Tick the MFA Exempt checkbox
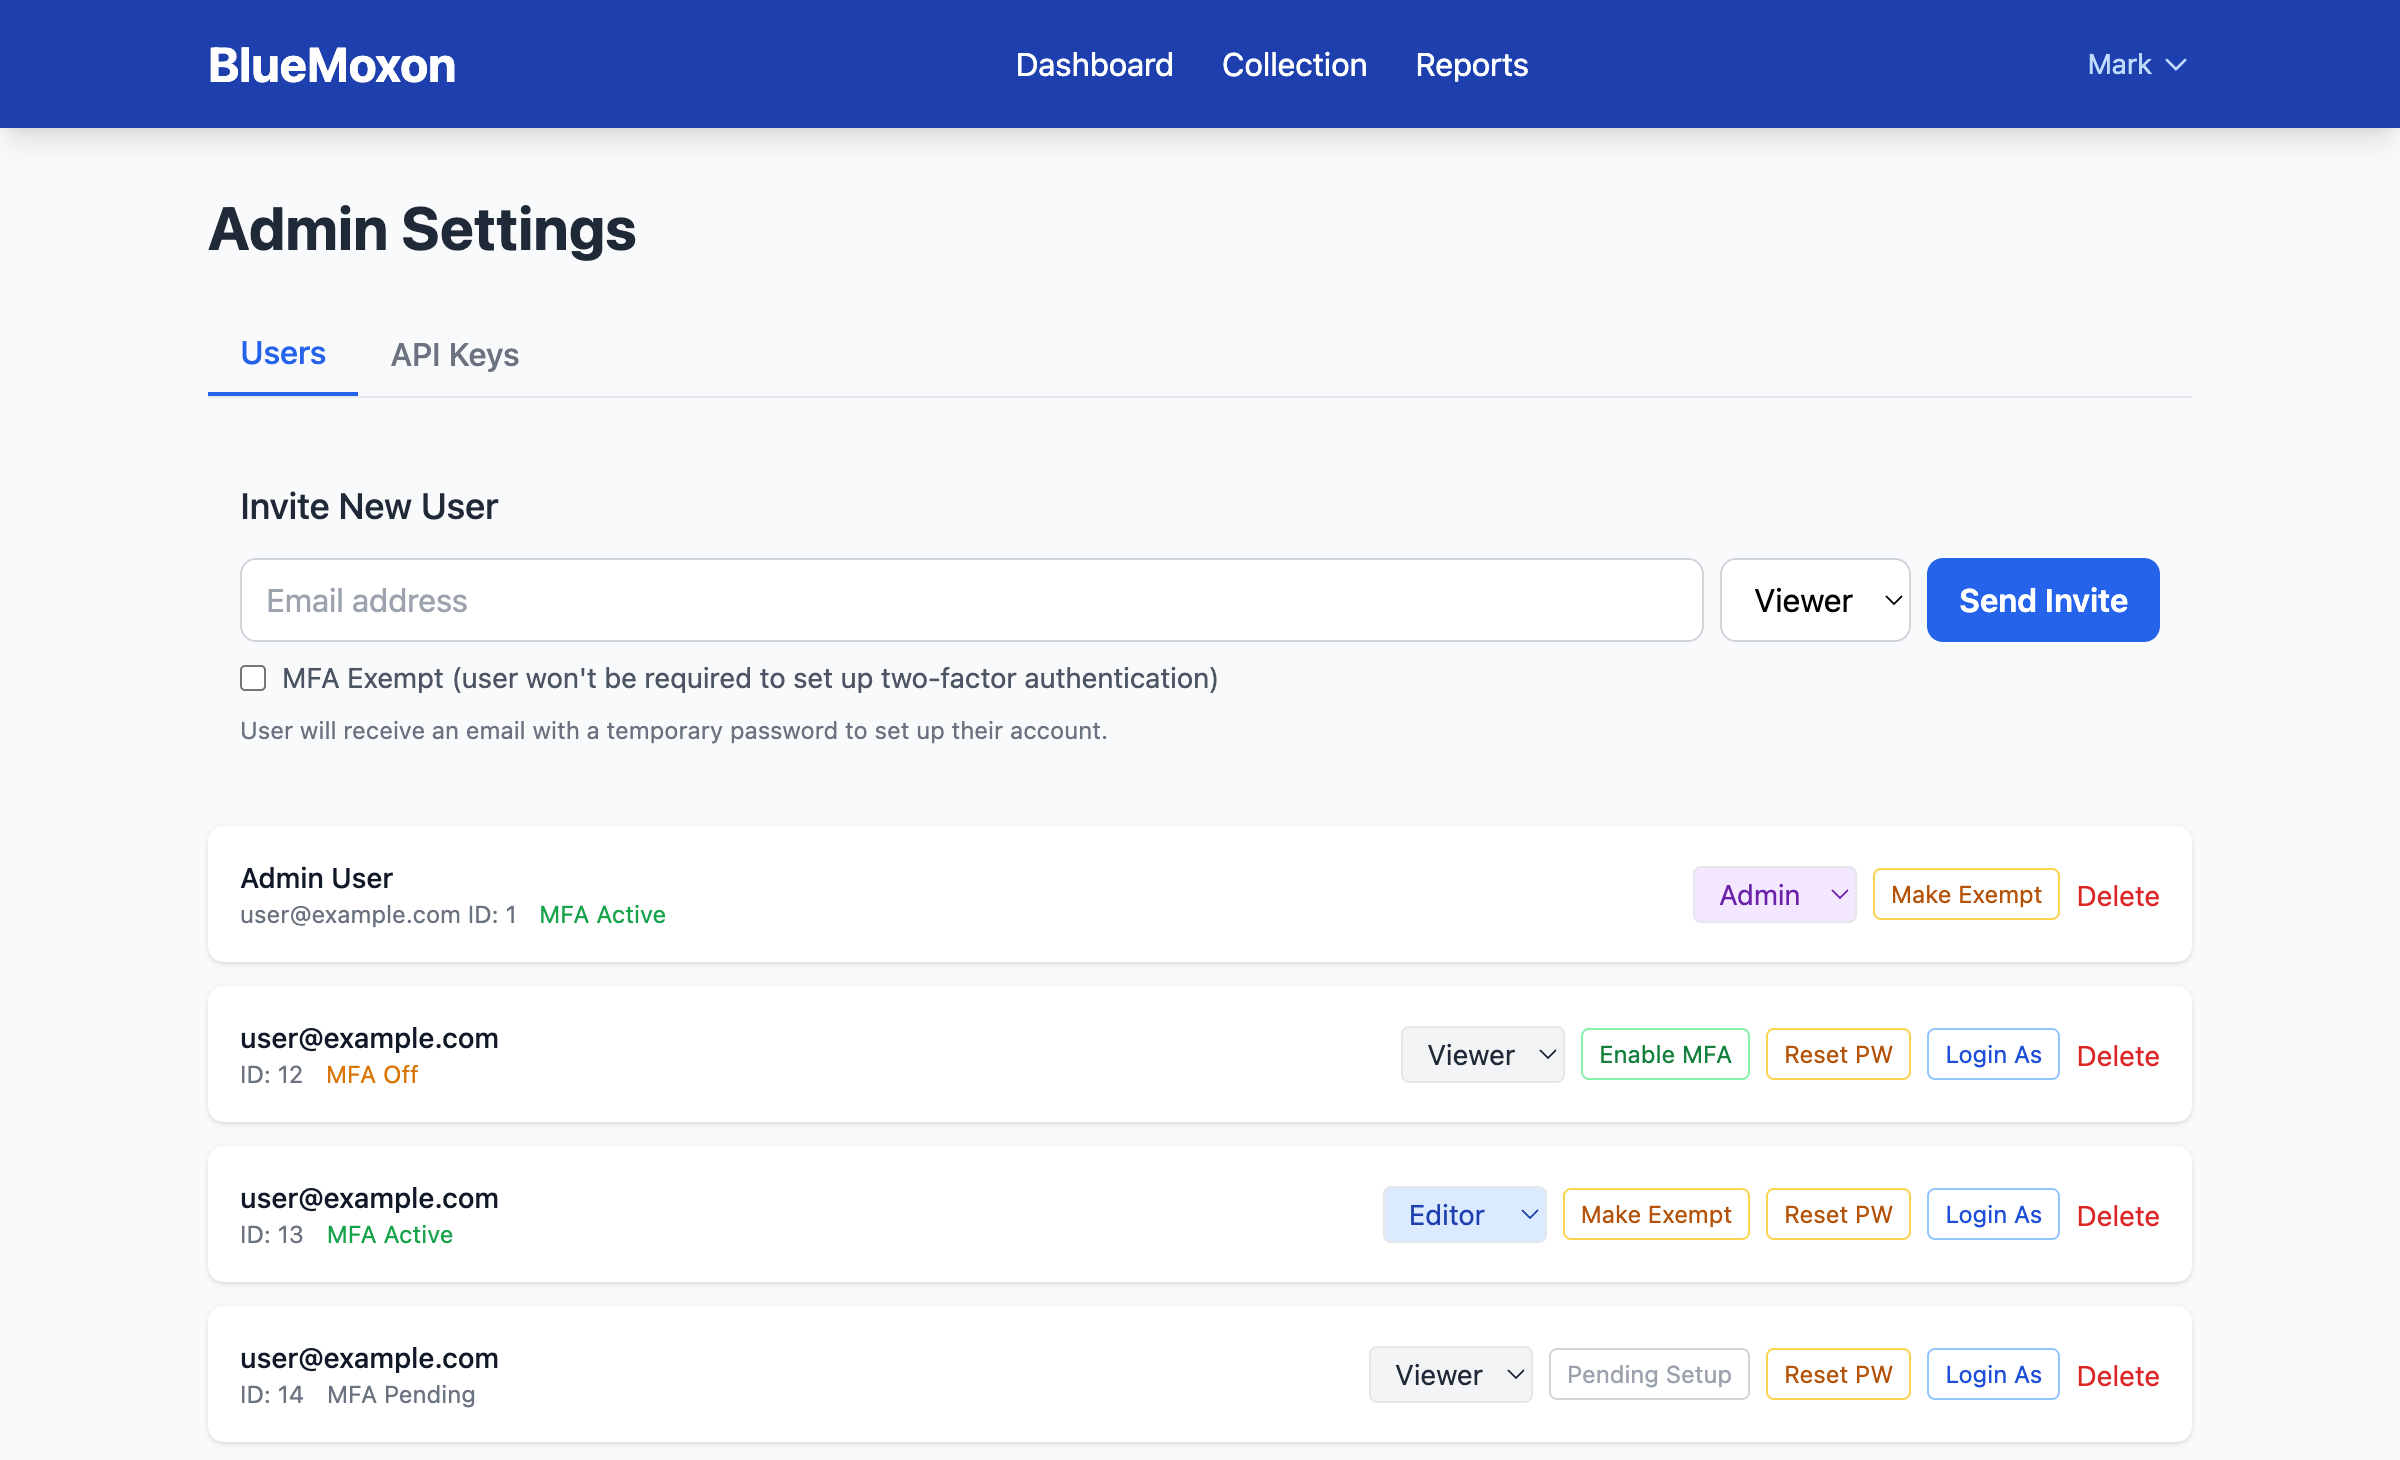The image size is (2400, 1460). [253, 679]
